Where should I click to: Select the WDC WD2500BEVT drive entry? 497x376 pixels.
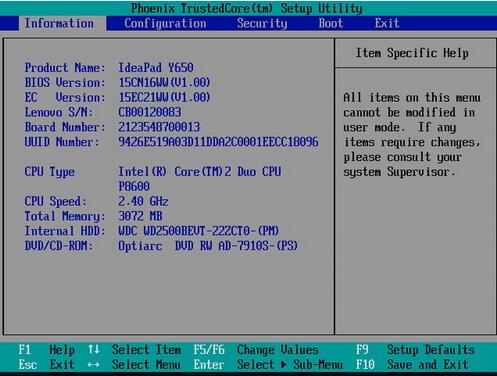[199, 231]
